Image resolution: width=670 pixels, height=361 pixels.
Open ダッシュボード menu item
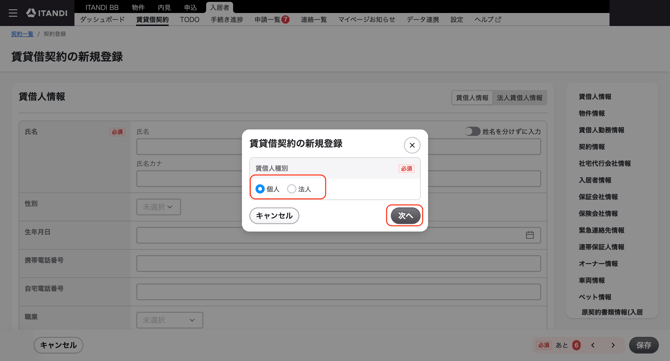103,20
